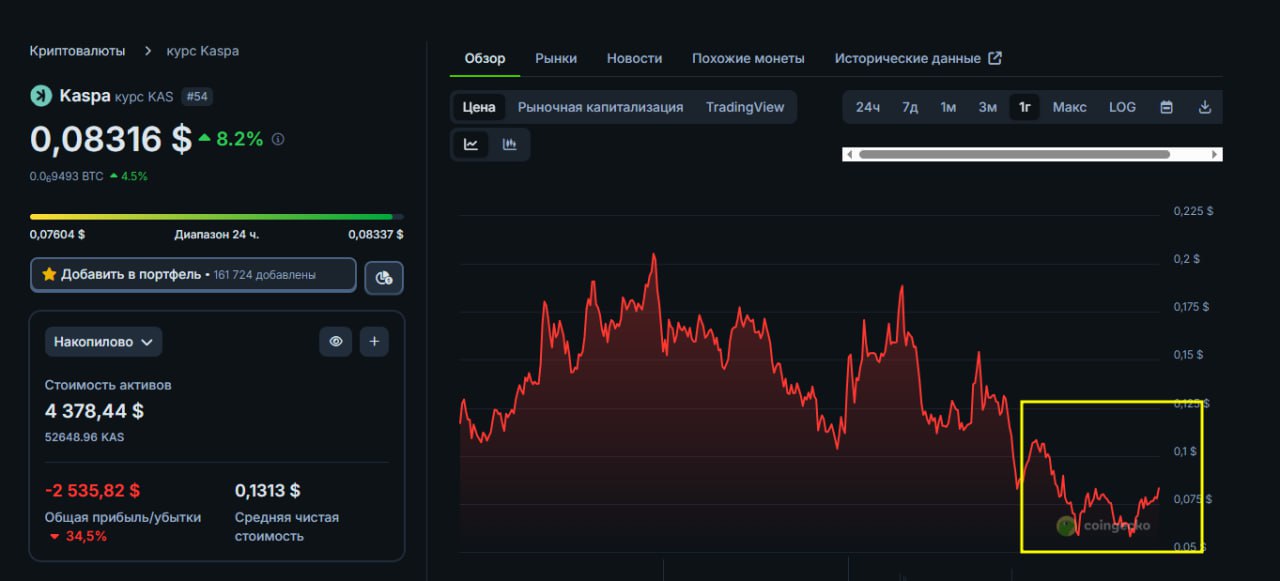Open the calendar date range icon

[x=1166, y=107]
